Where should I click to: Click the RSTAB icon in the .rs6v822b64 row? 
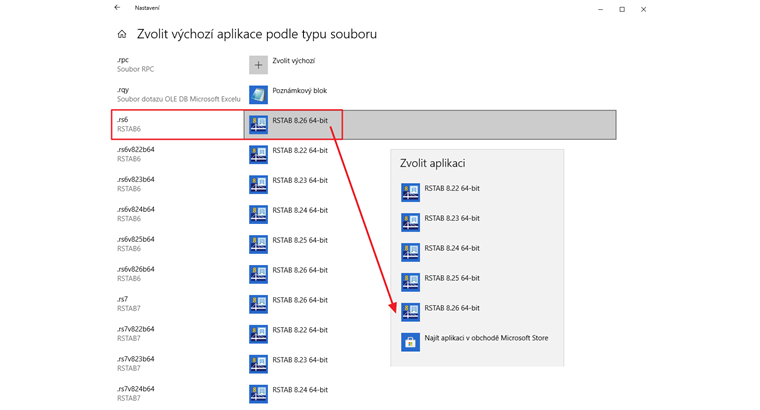(258, 155)
